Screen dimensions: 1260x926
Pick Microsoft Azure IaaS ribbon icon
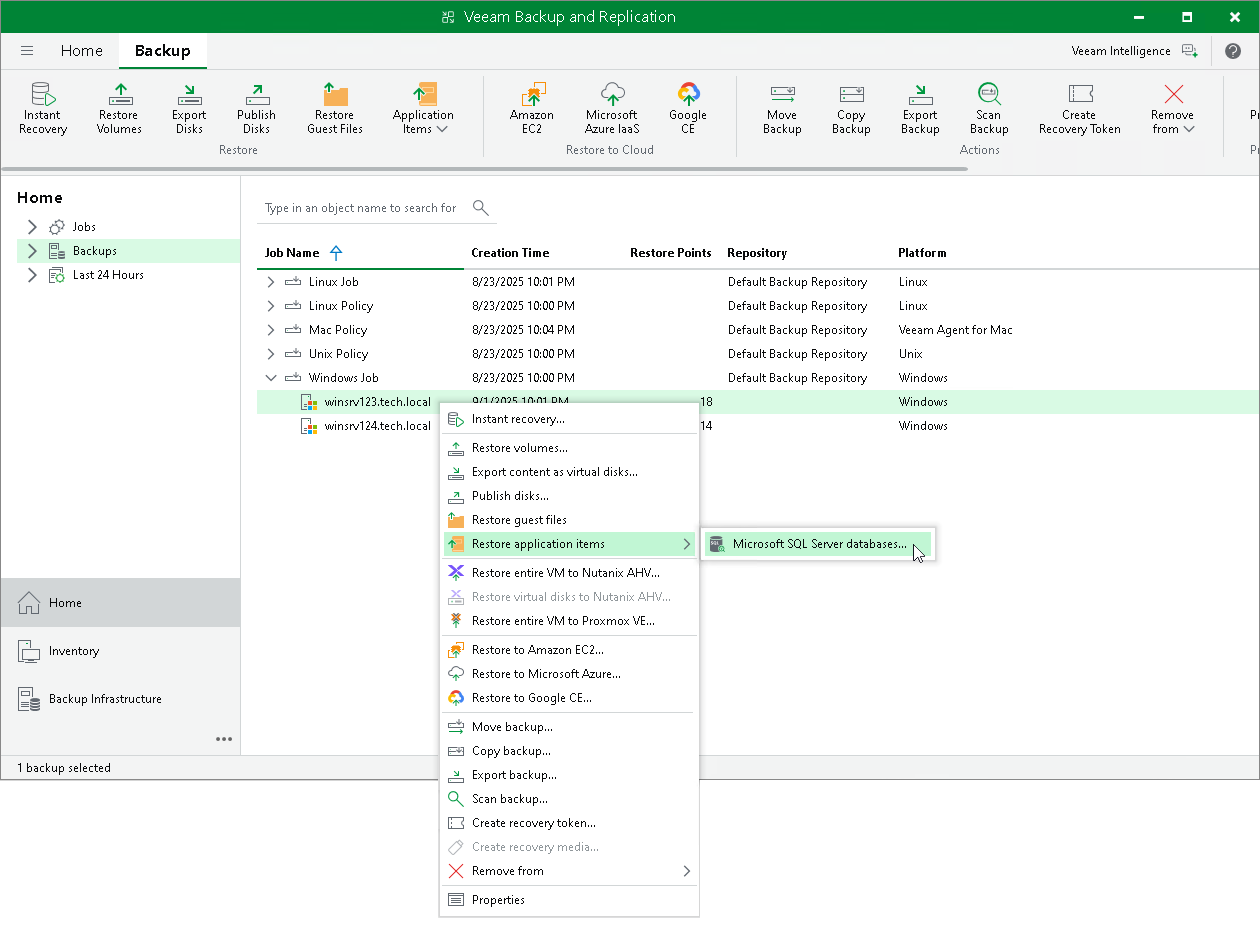(x=611, y=108)
